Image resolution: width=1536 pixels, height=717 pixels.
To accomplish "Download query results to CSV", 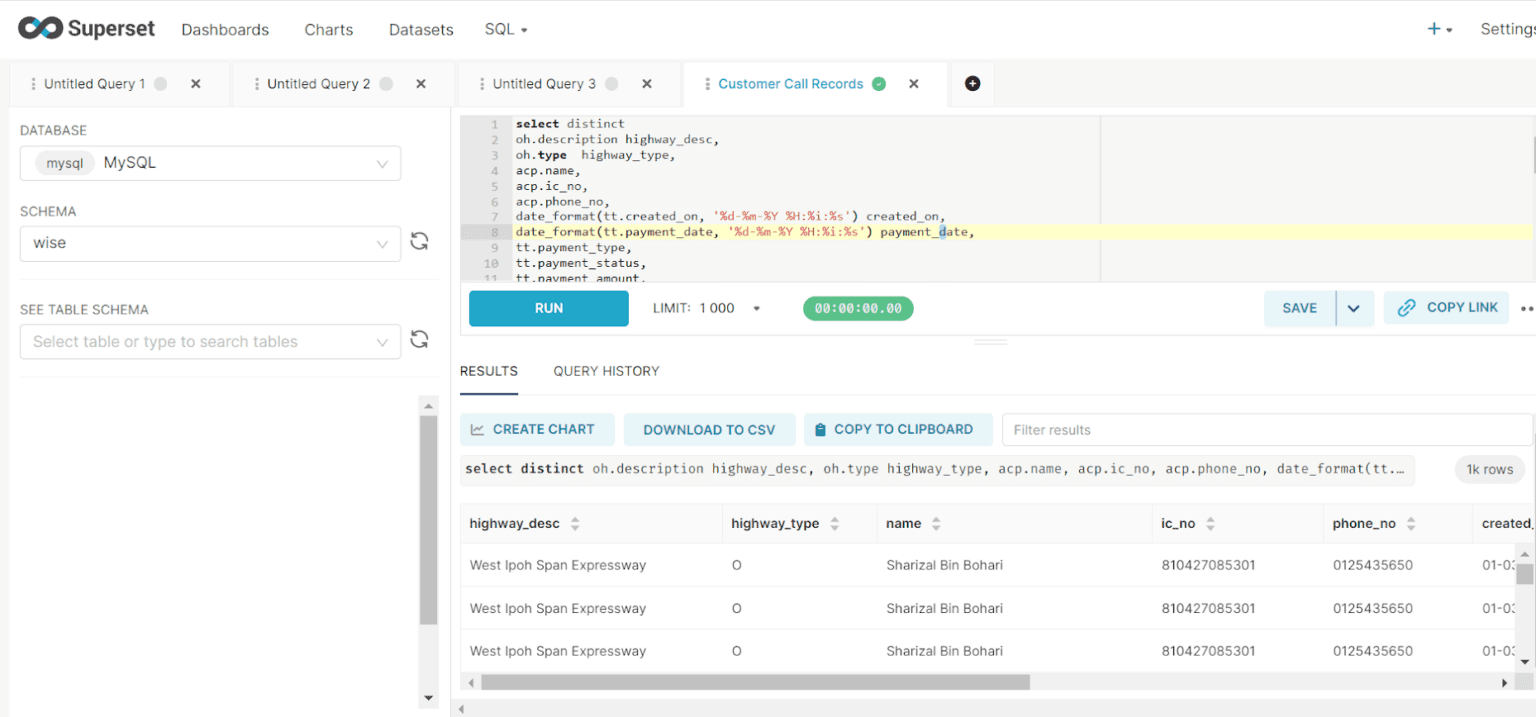I will (x=709, y=429).
